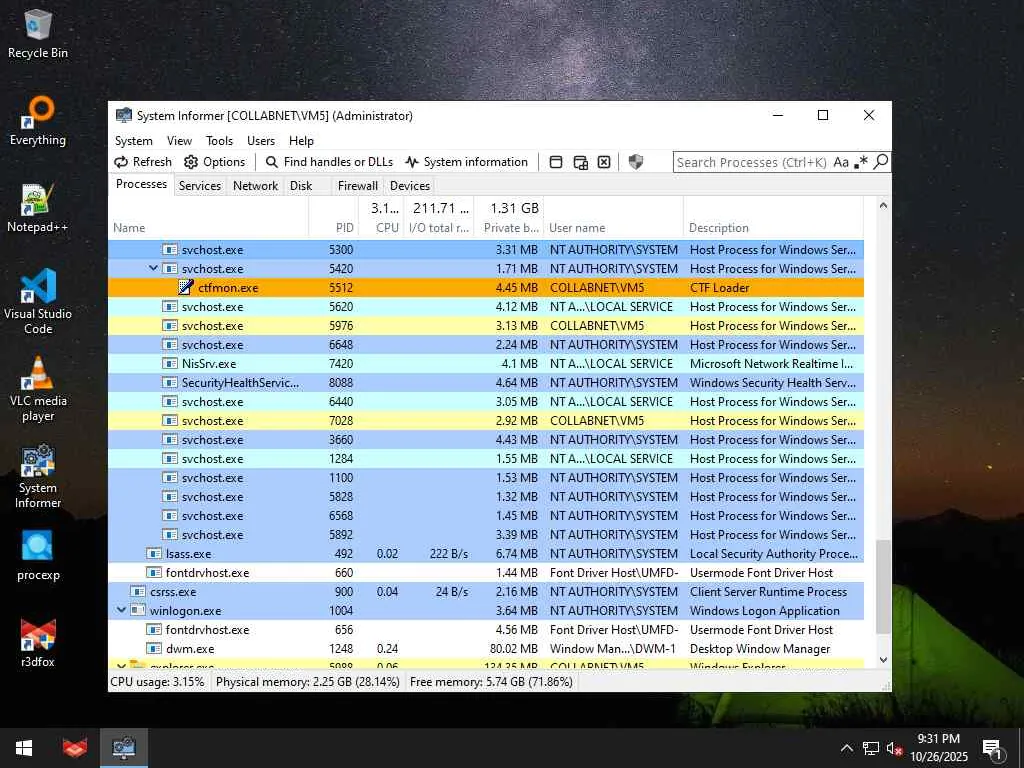Select the csrss.exe process
The width and height of the screenshot is (1024, 768).
pyautogui.click(x=486, y=592)
